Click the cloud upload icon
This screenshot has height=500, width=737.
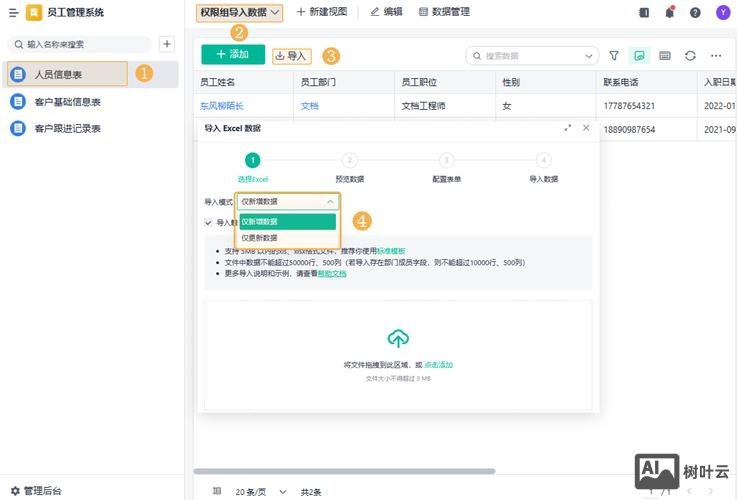click(398, 338)
